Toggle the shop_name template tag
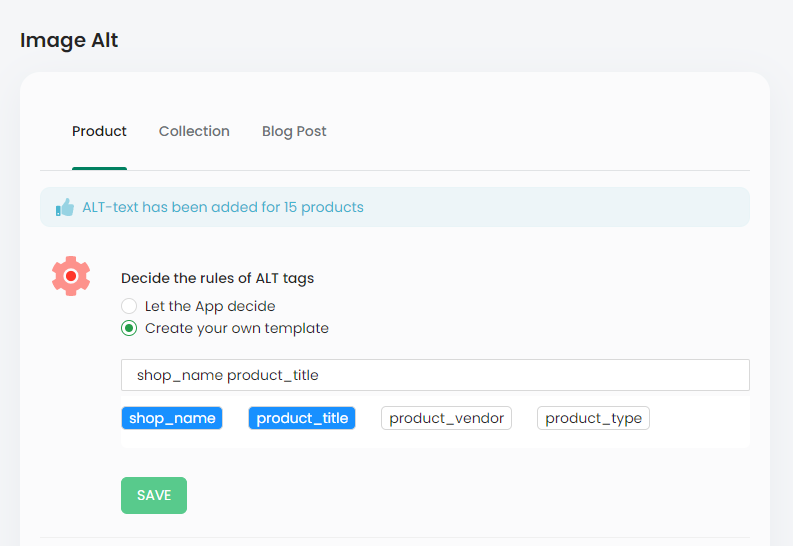The image size is (793, 546). 172,418
